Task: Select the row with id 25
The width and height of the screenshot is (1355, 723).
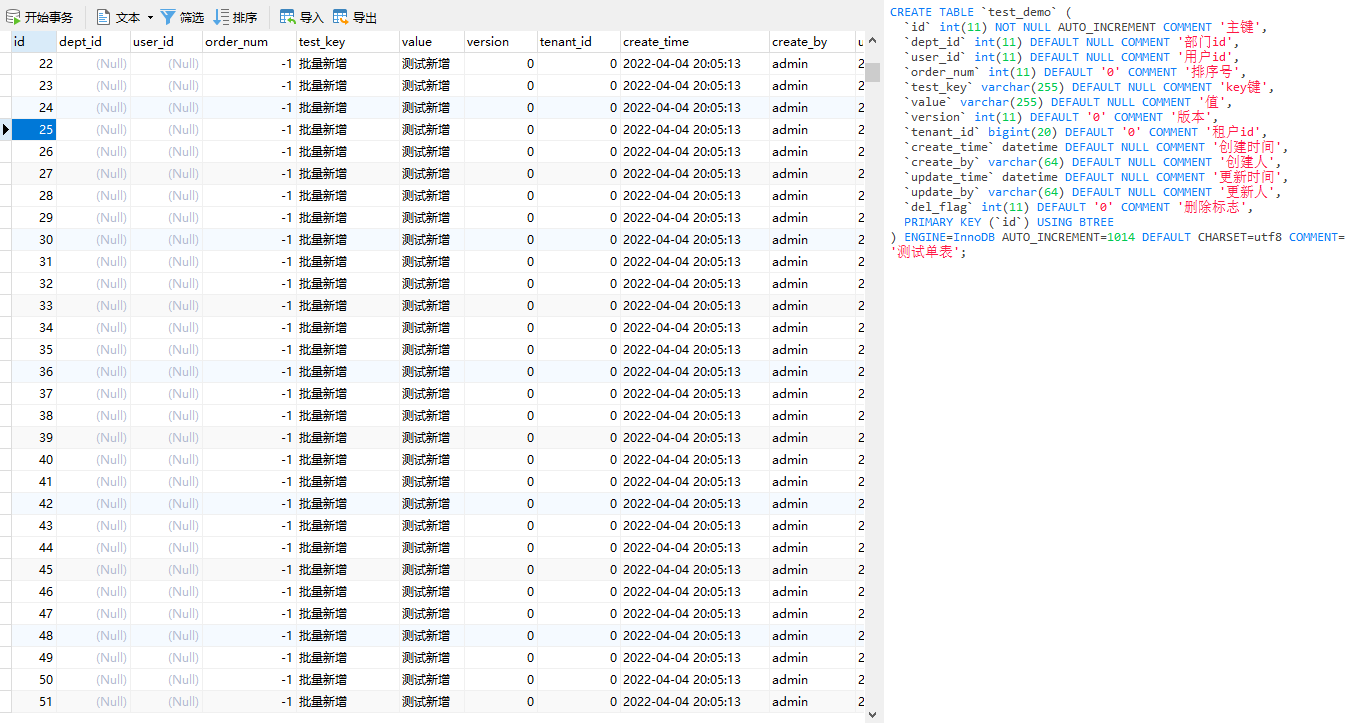Action: tap(36, 129)
